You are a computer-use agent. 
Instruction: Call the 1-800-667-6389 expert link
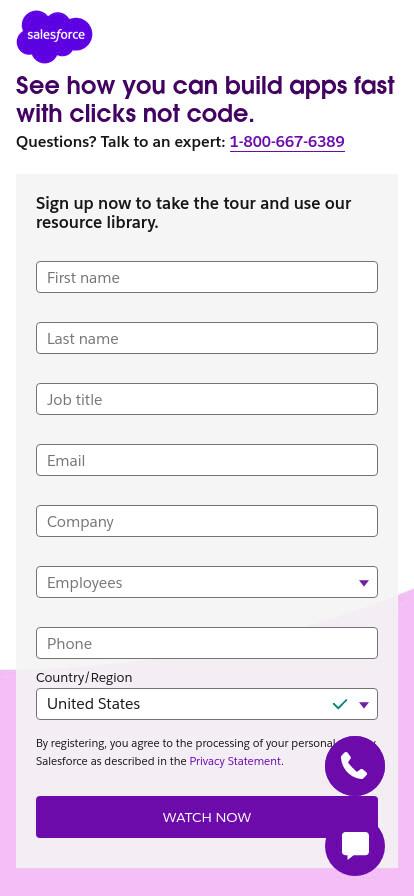(x=287, y=142)
